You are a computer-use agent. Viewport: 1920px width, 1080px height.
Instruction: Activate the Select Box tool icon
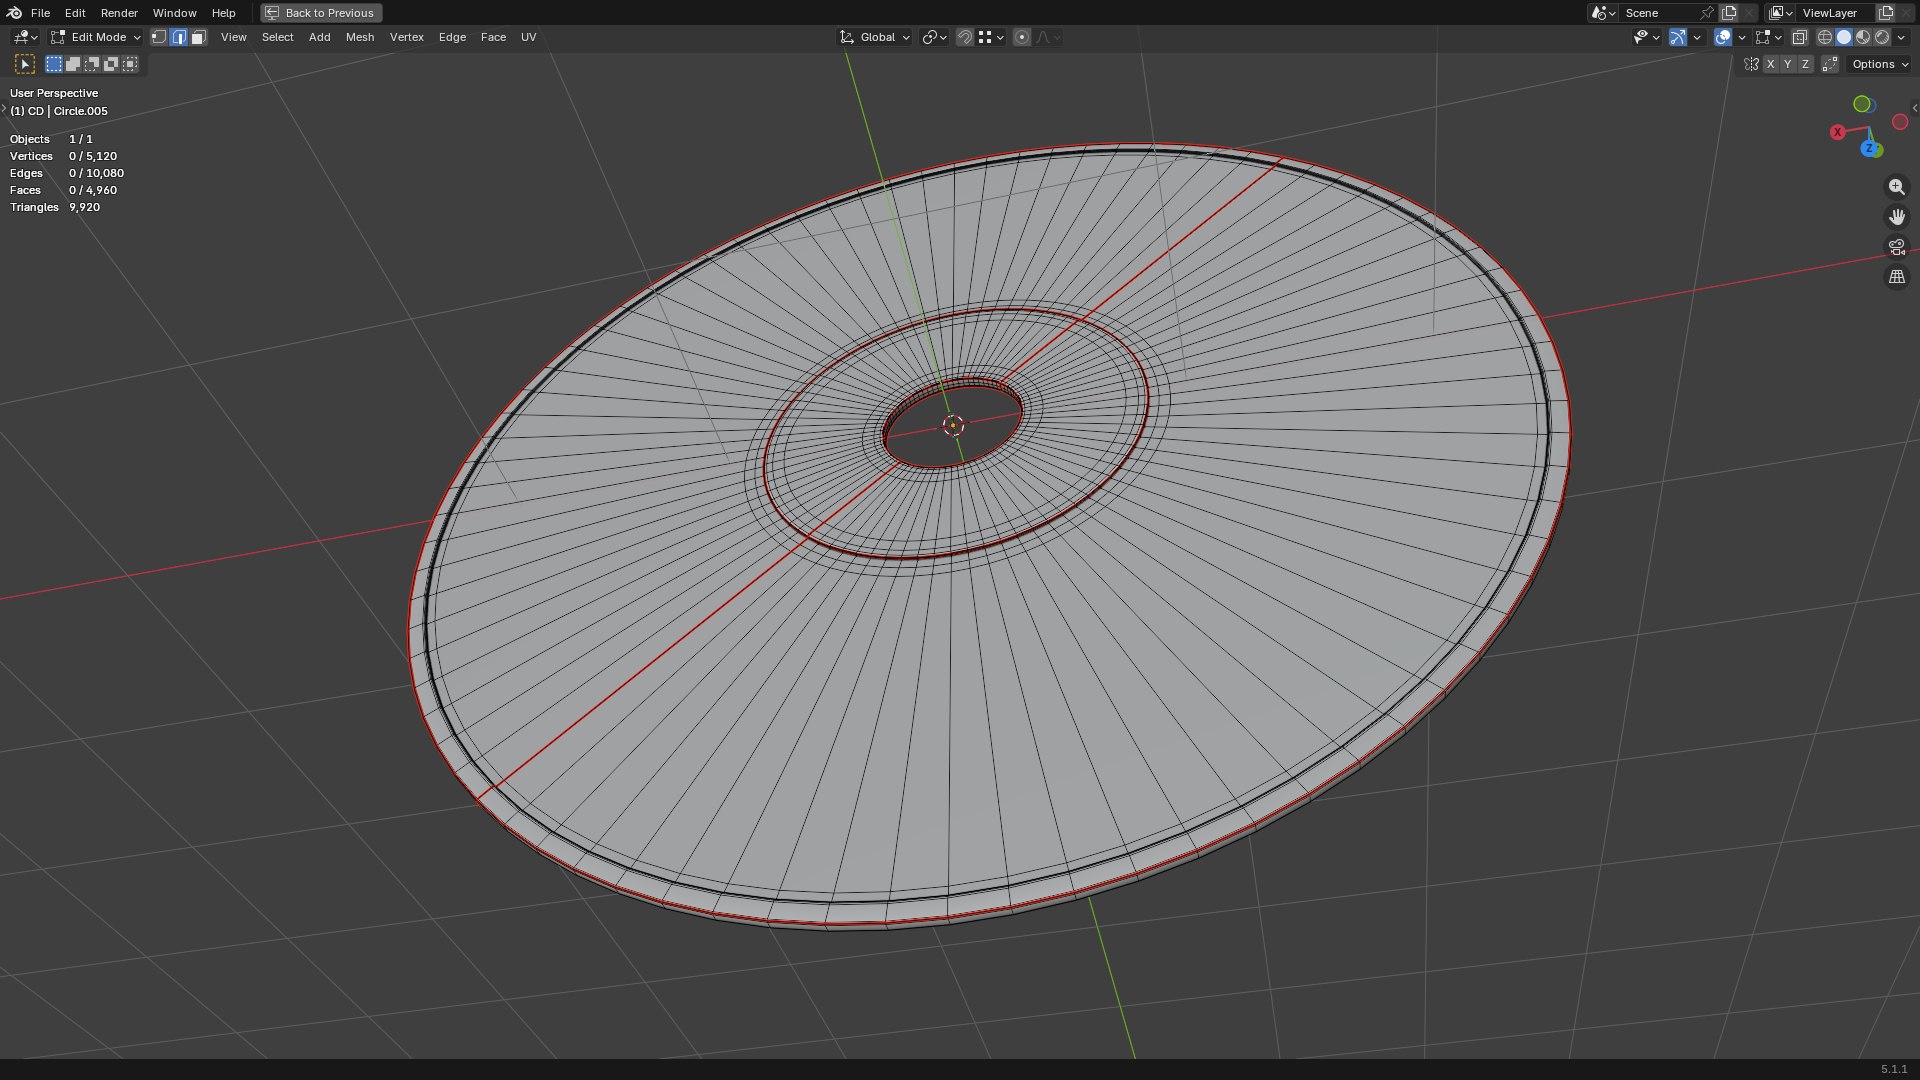[25, 64]
